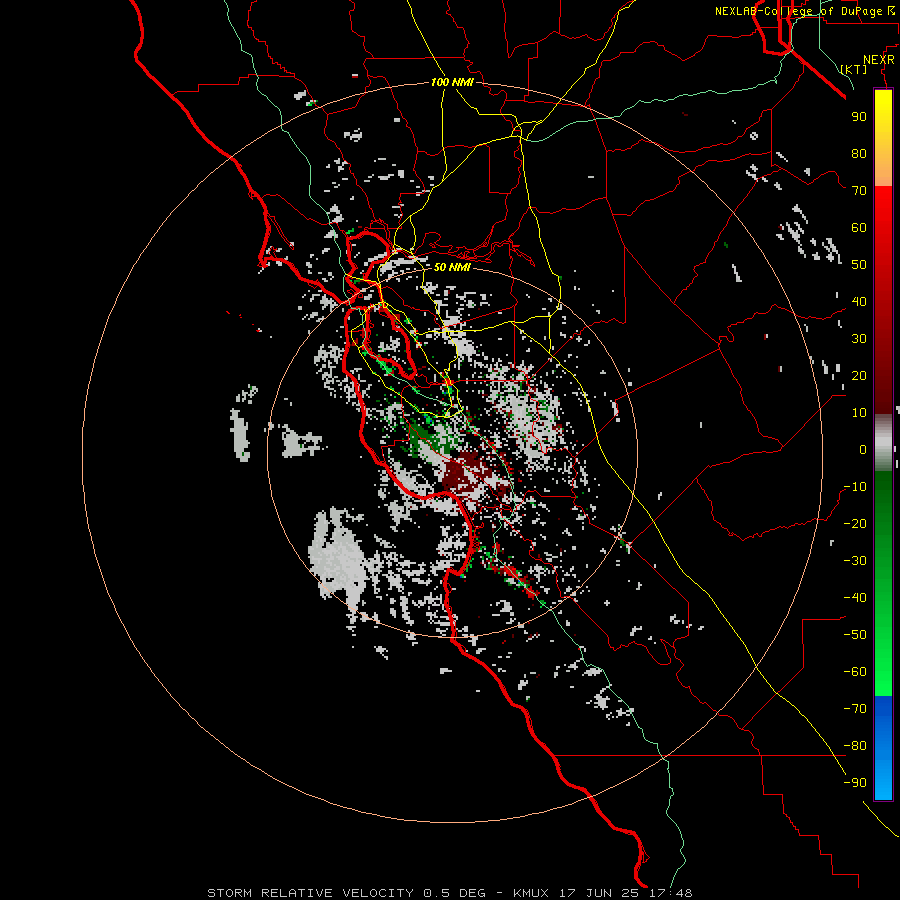
Task: Click the [KT] units label
Action: coord(854,69)
